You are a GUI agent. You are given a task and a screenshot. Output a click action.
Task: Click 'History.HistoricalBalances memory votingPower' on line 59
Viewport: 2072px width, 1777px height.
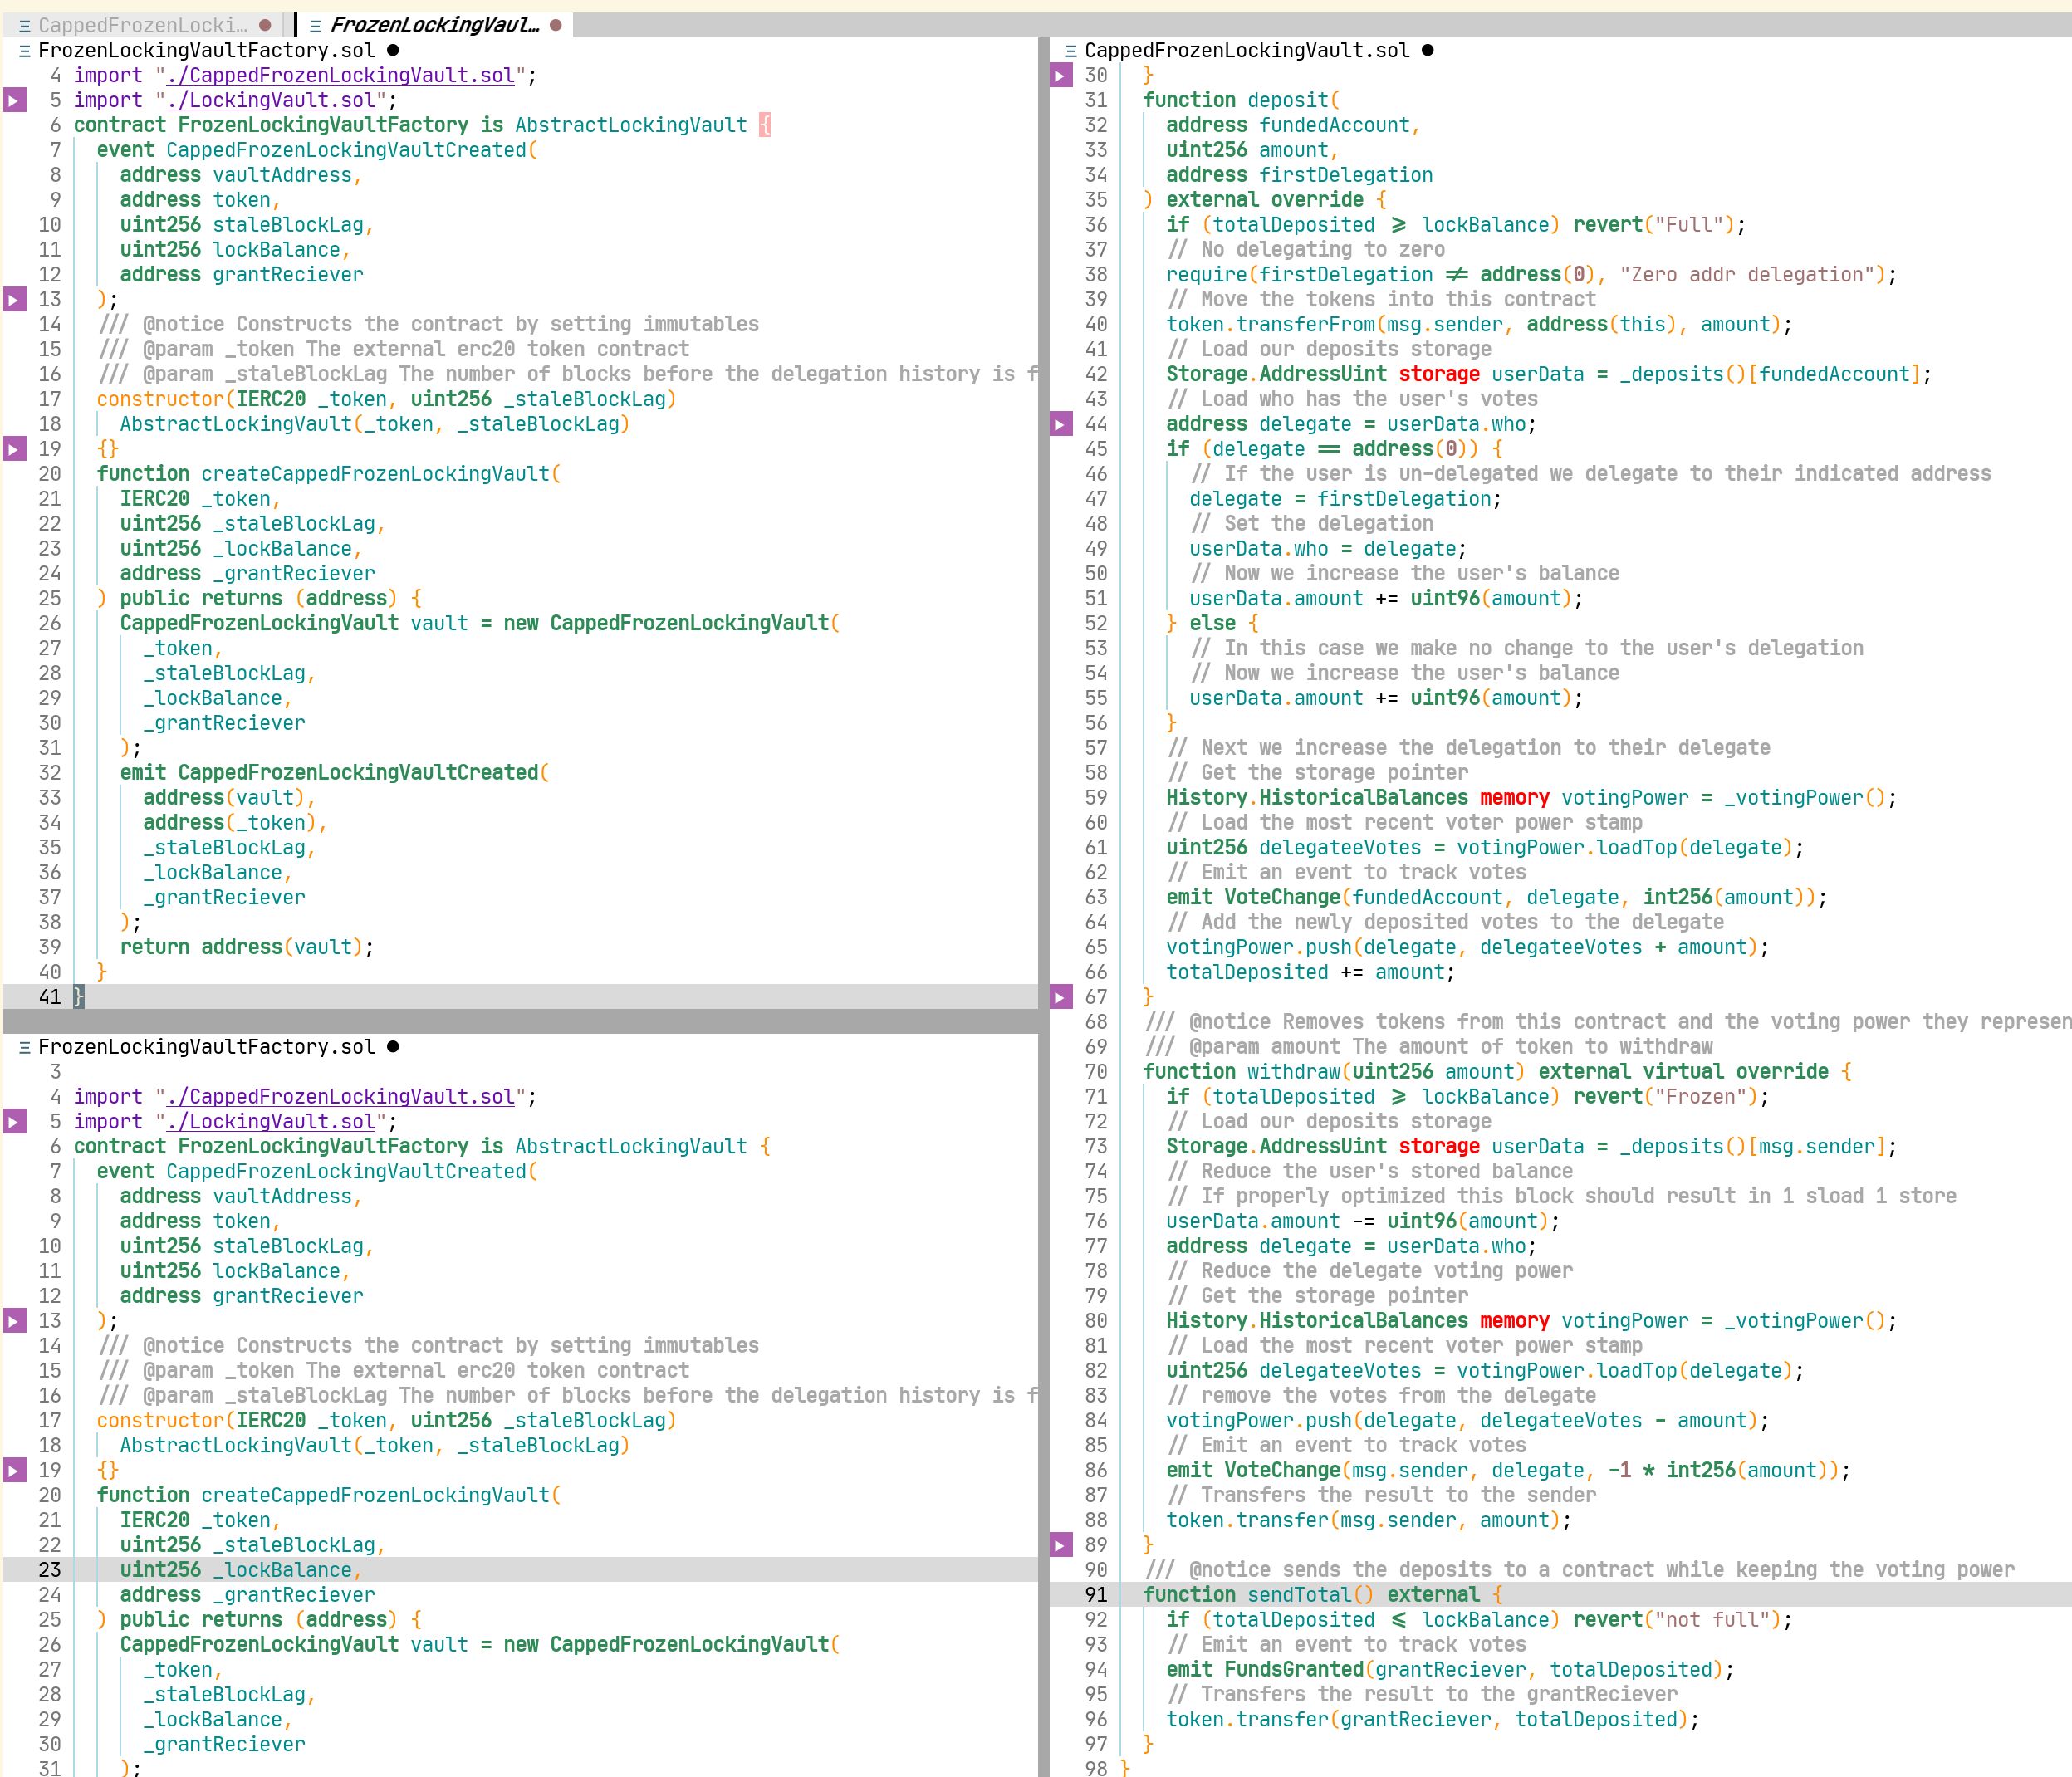[x=1427, y=797]
